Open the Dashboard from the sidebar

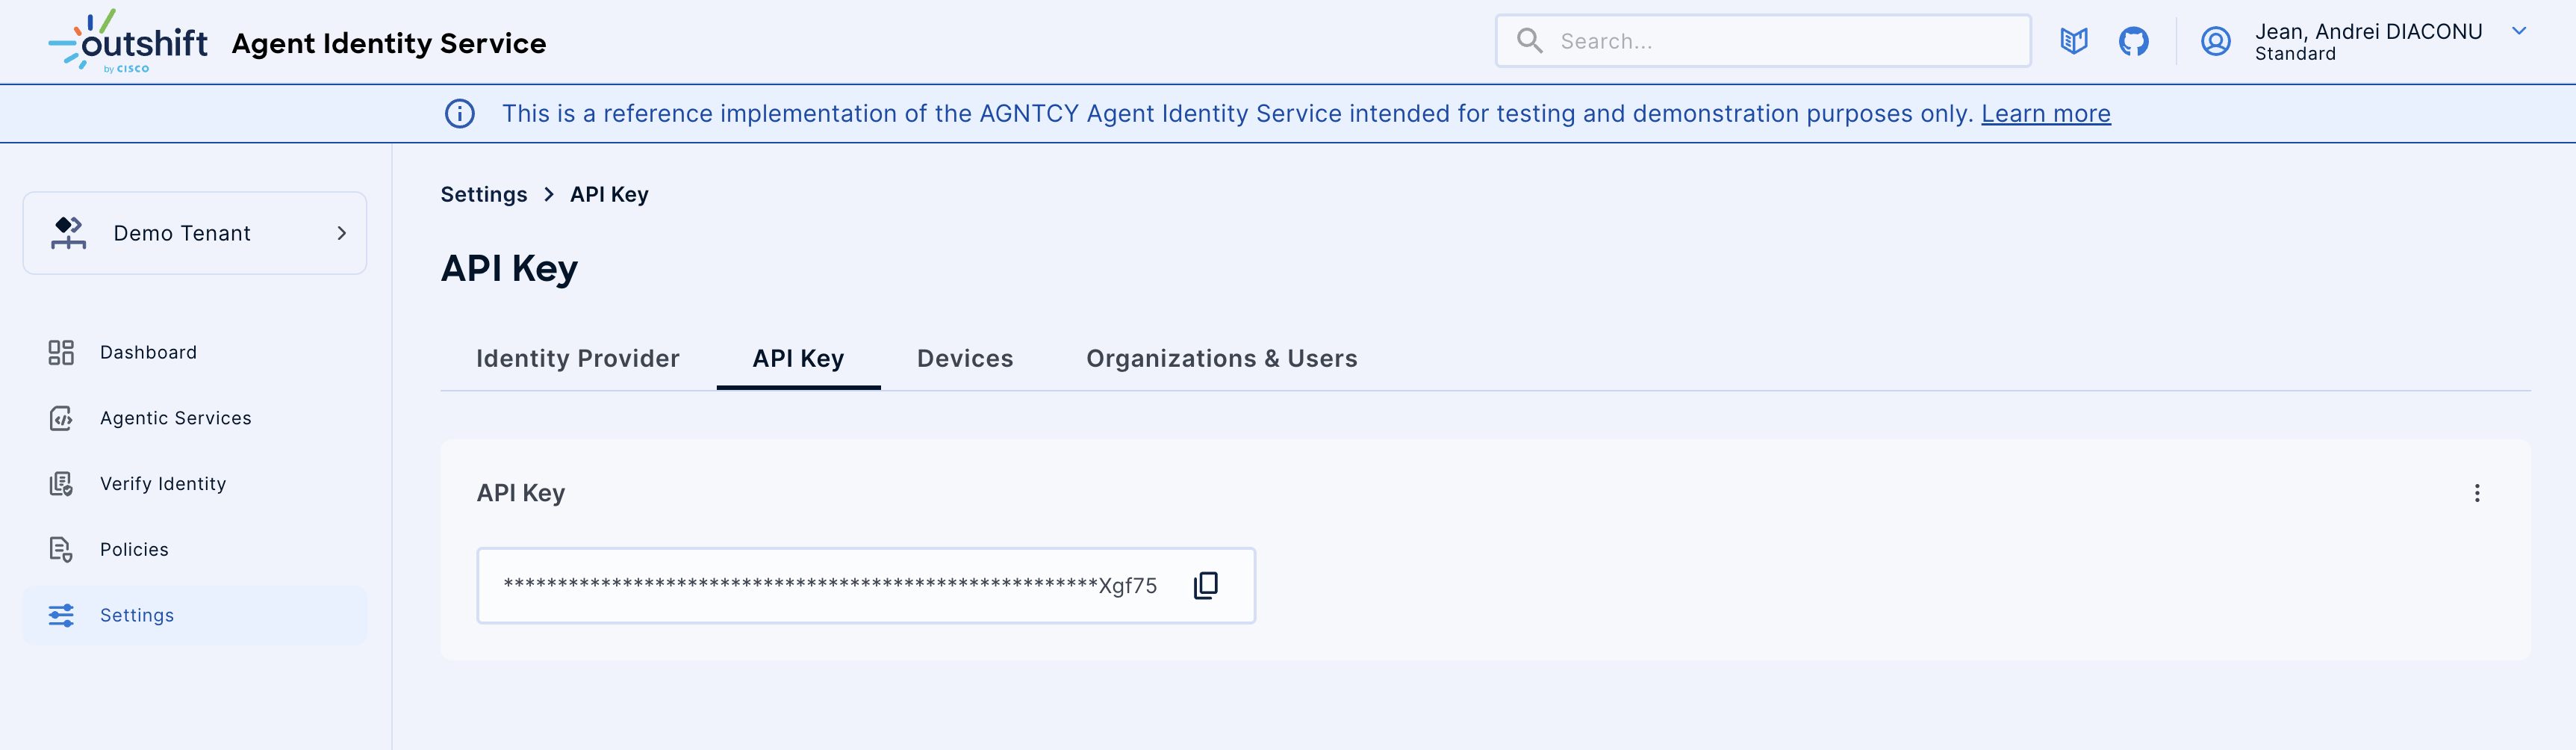point(147,352)
